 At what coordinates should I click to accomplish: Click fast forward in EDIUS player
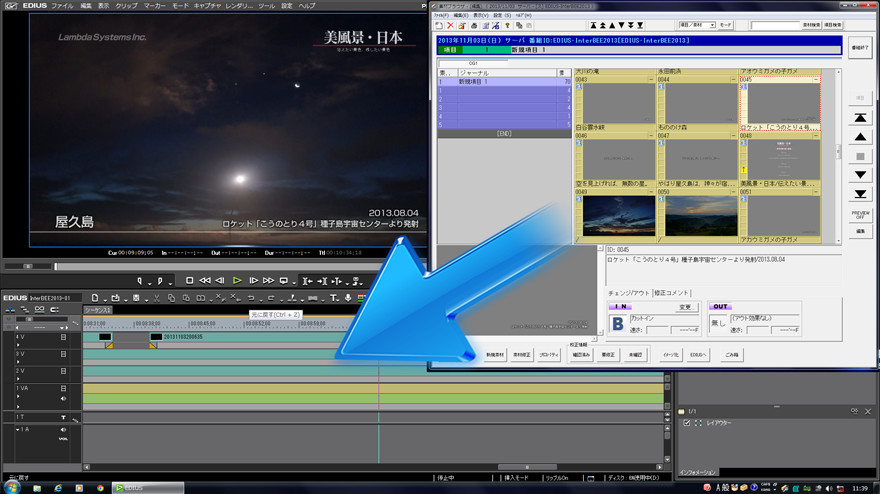[x=269, y=281]
